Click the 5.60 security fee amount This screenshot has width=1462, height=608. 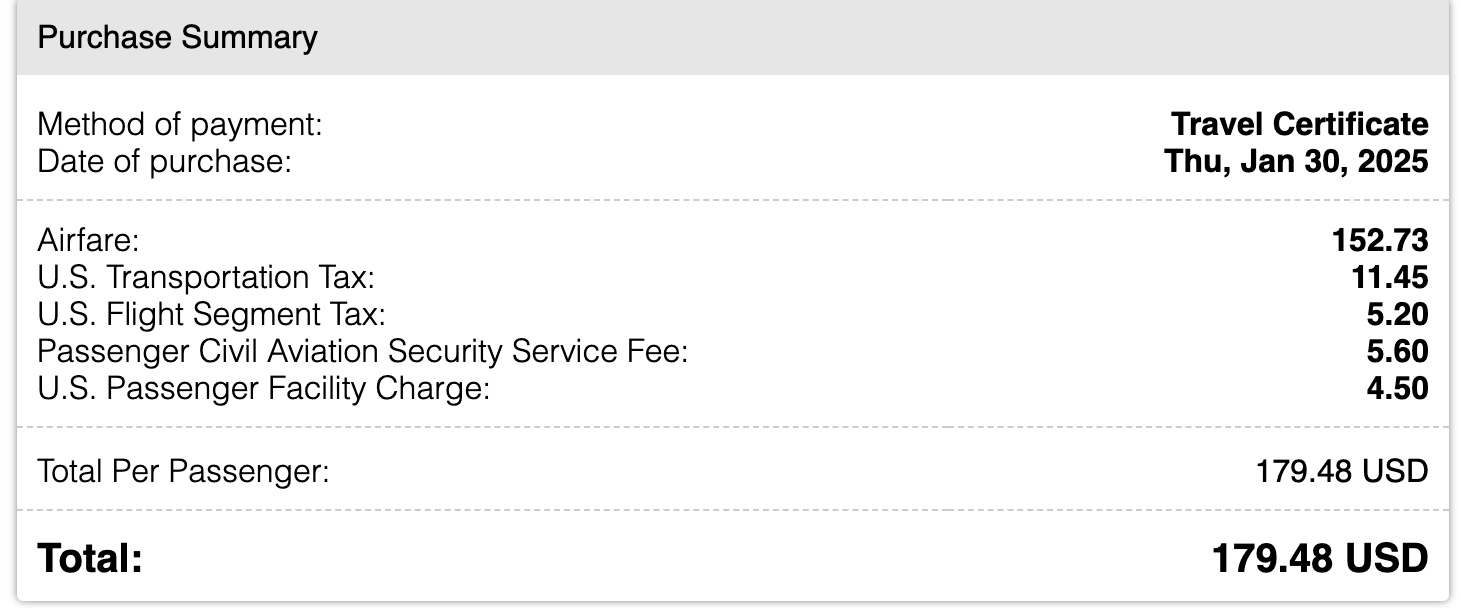(x=1398, y=351)
